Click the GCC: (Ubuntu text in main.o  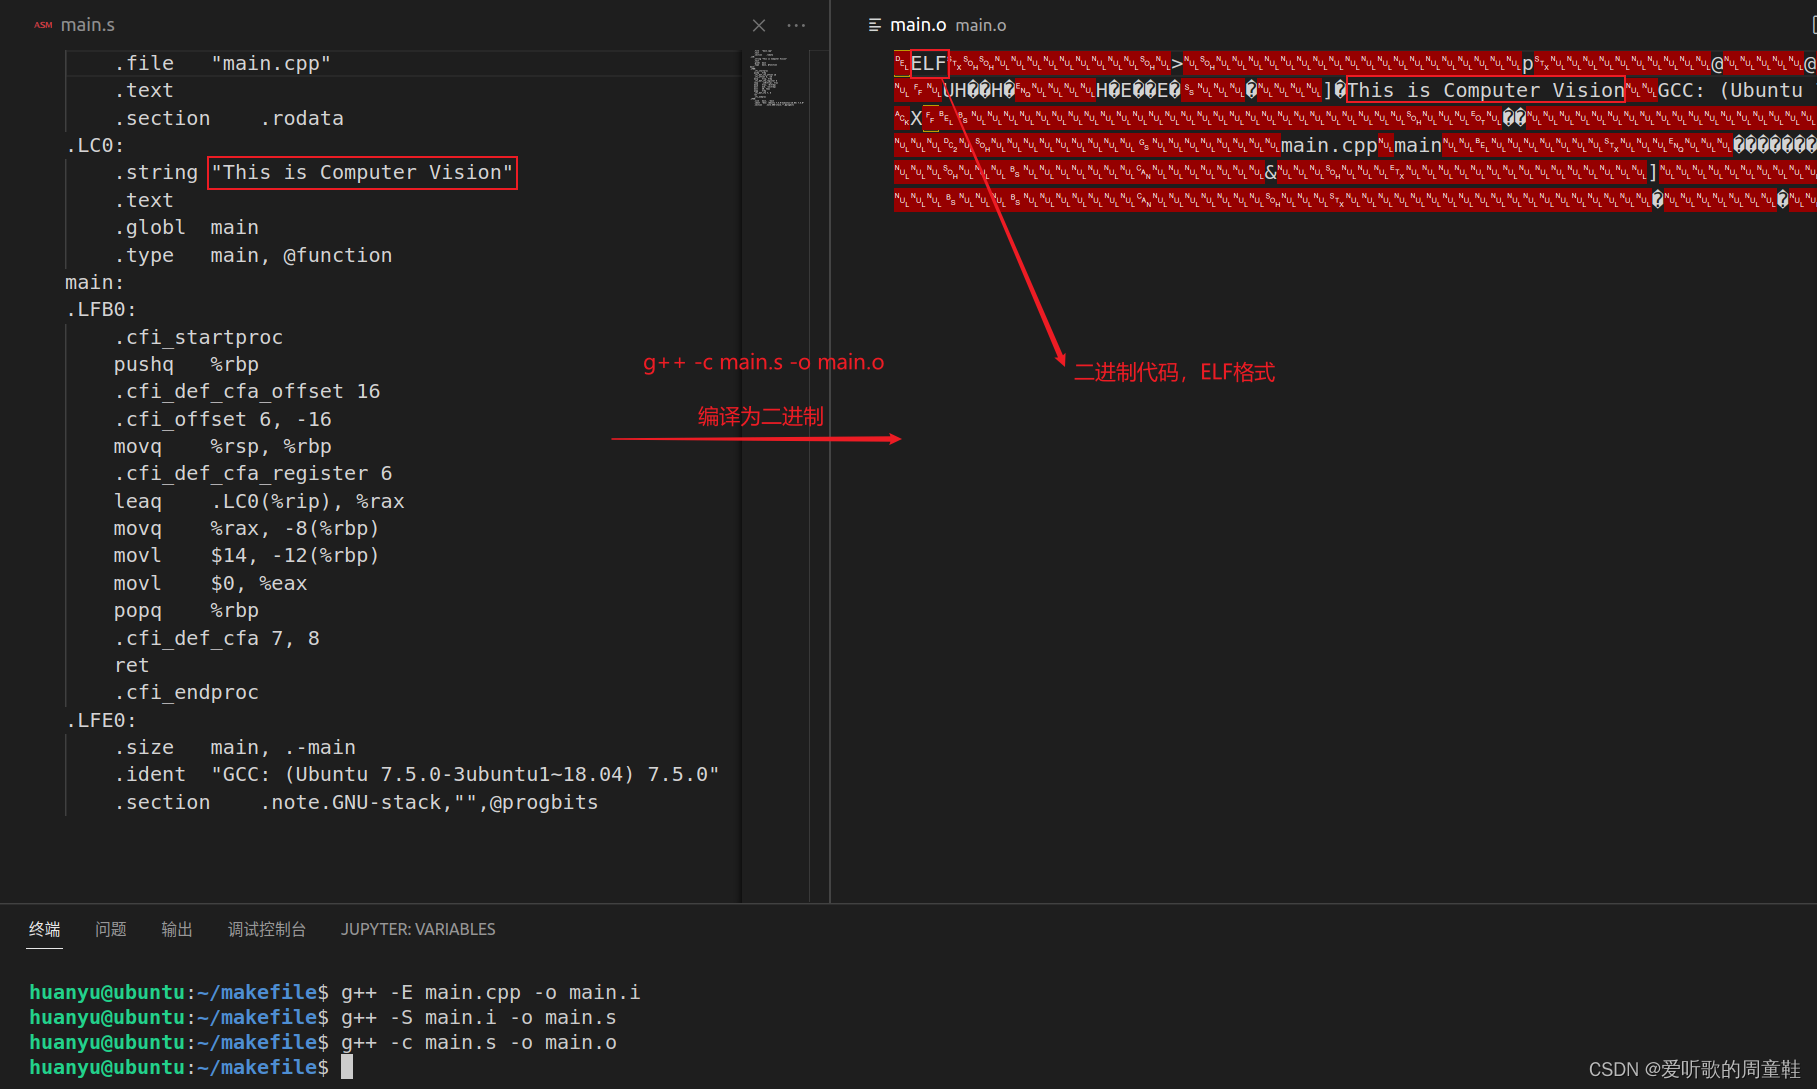tap(1730, 90)
